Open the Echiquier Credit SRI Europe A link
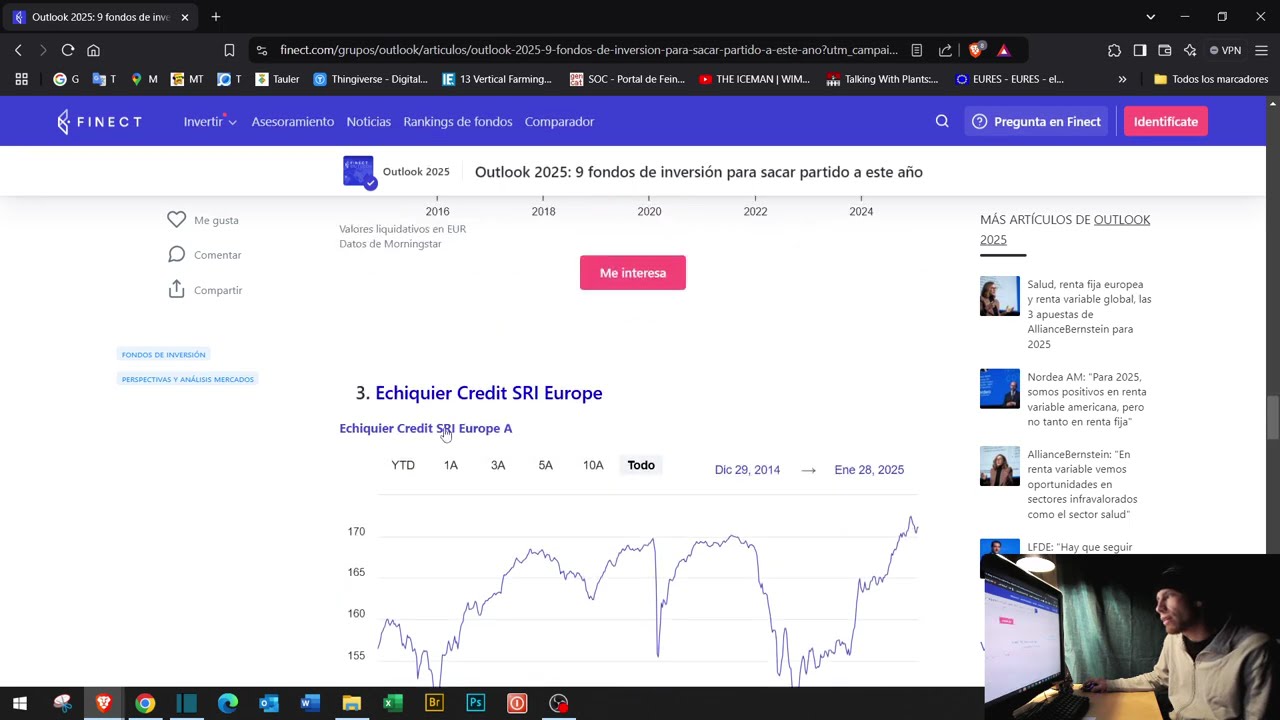This screenshot has height=720, width=1280. pos(425,428)
